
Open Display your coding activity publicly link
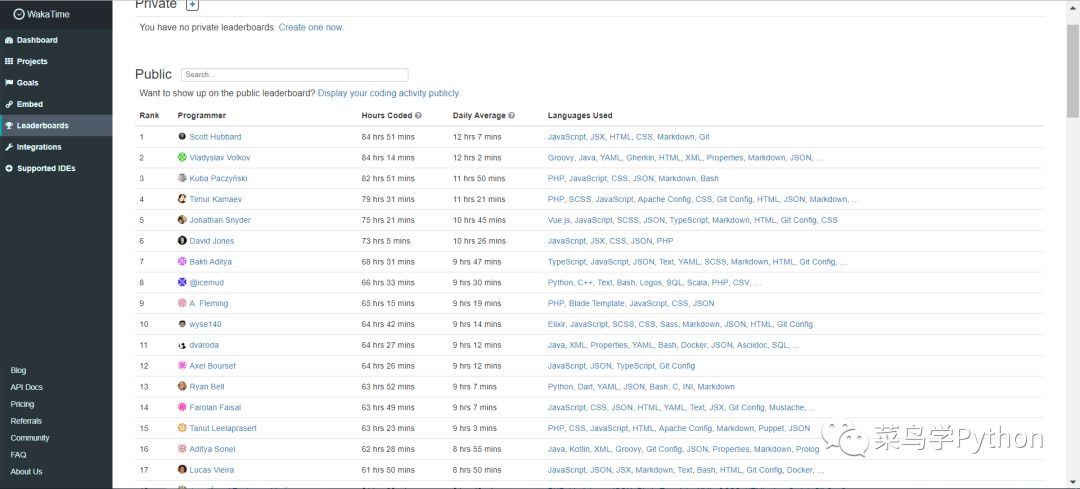point(389,93)
